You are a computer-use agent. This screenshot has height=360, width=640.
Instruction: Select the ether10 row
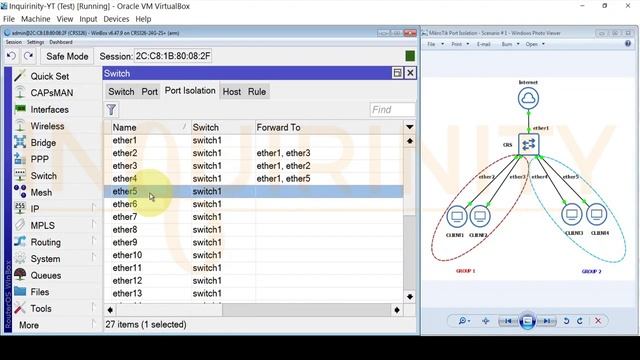pos(253,255)
